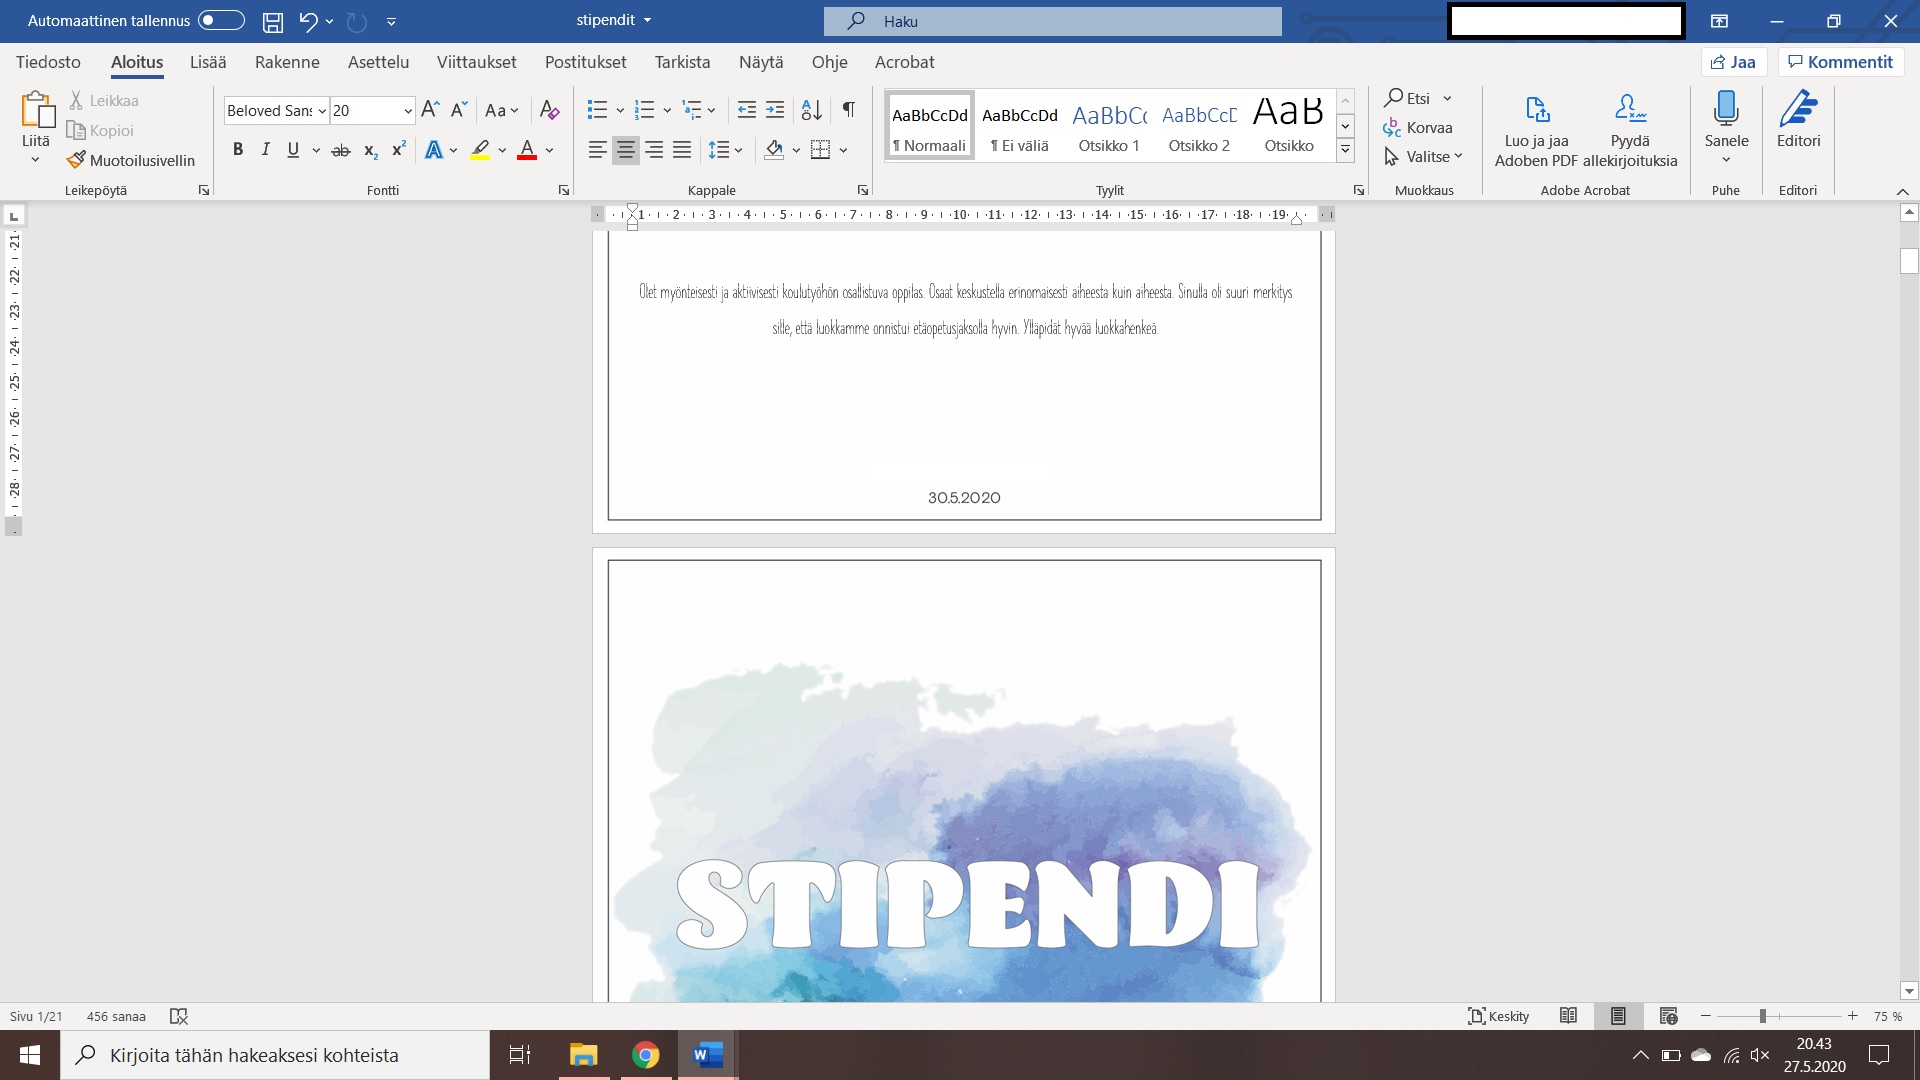1920x1080 pixels.
Task: Open the font size dropdown
Action: pyautogui.click(x=408, y=111)
